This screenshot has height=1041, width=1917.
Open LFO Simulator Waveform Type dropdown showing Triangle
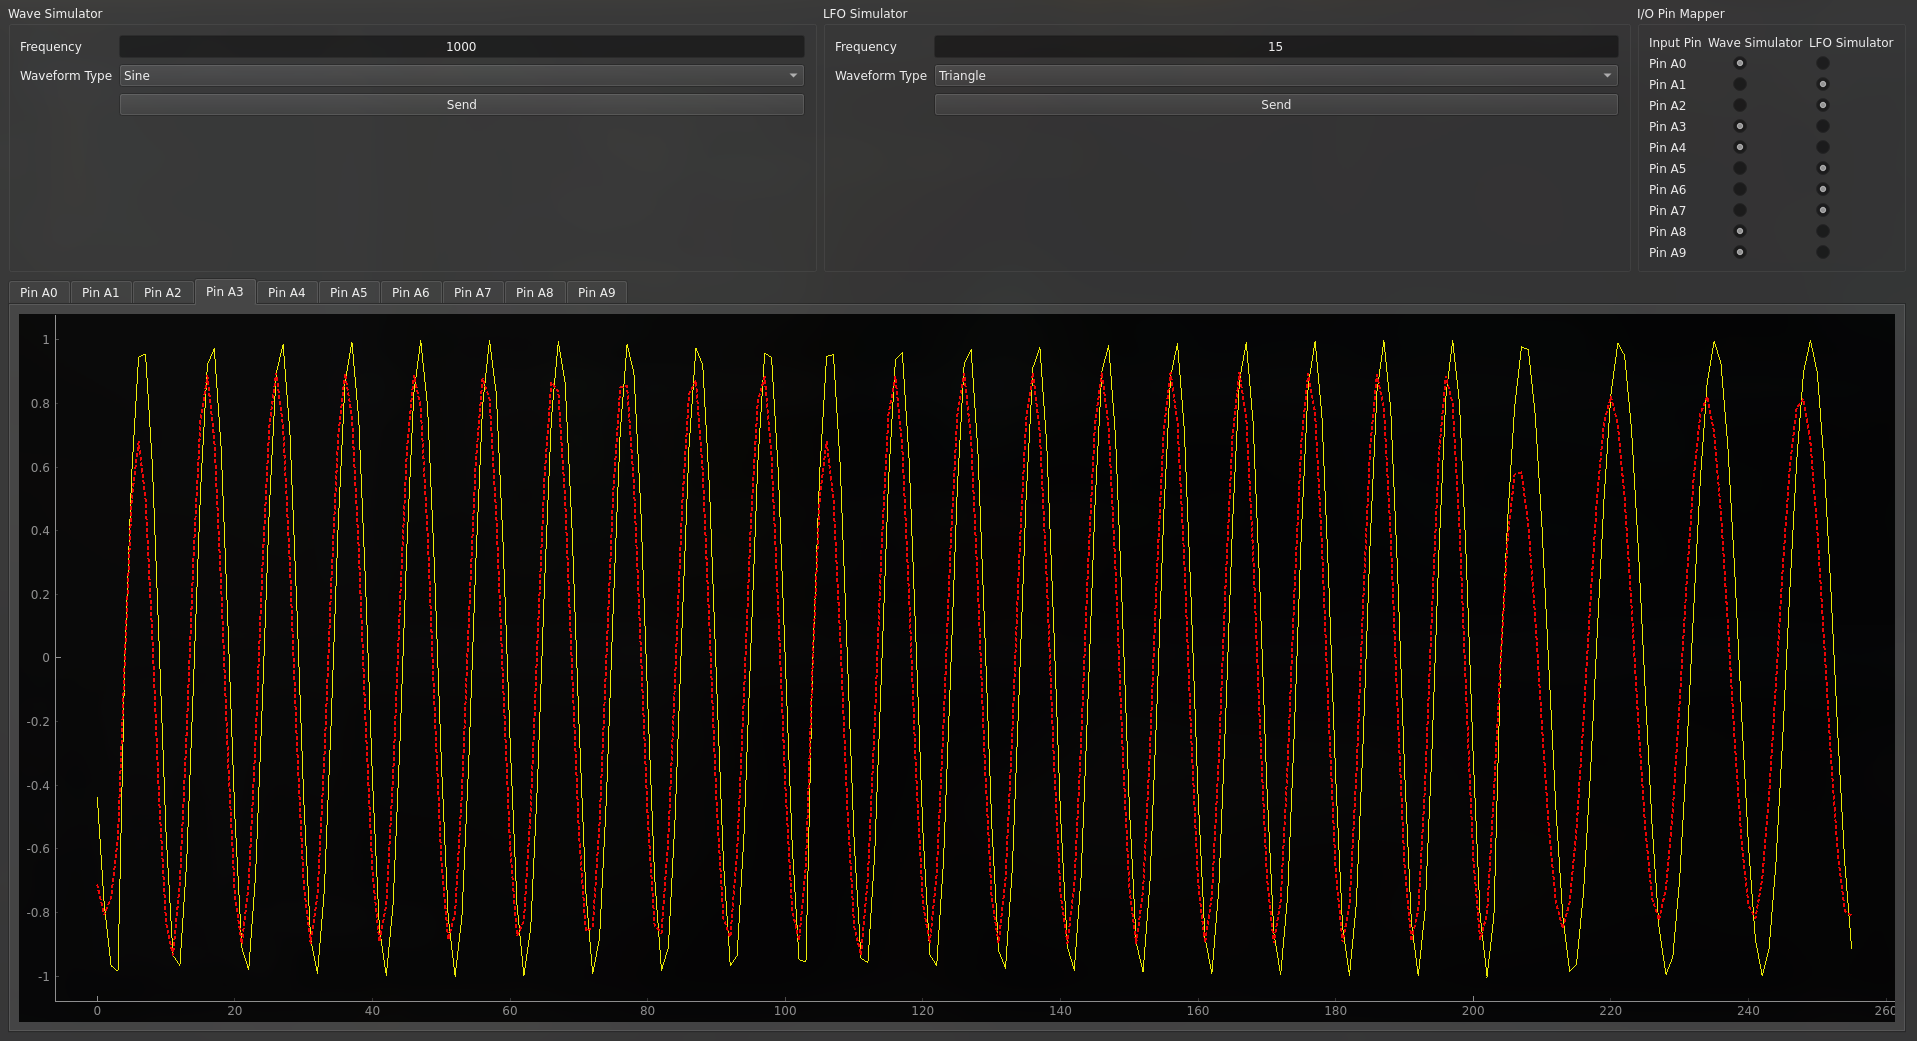1276,76
